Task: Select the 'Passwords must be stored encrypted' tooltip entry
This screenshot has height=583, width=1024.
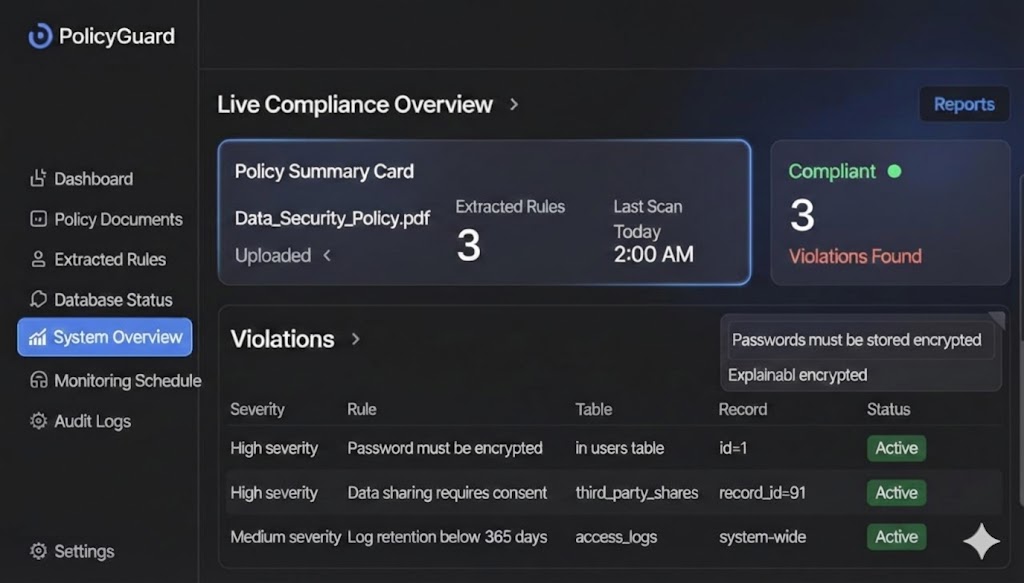Action: (857, 340)
